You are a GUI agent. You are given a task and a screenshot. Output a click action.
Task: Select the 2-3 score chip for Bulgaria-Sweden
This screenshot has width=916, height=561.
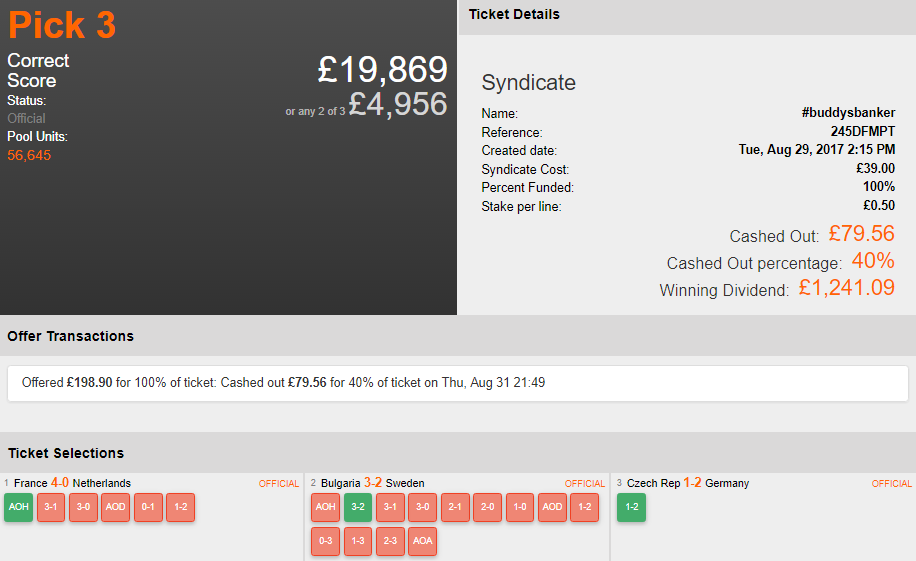pos(390,541)
